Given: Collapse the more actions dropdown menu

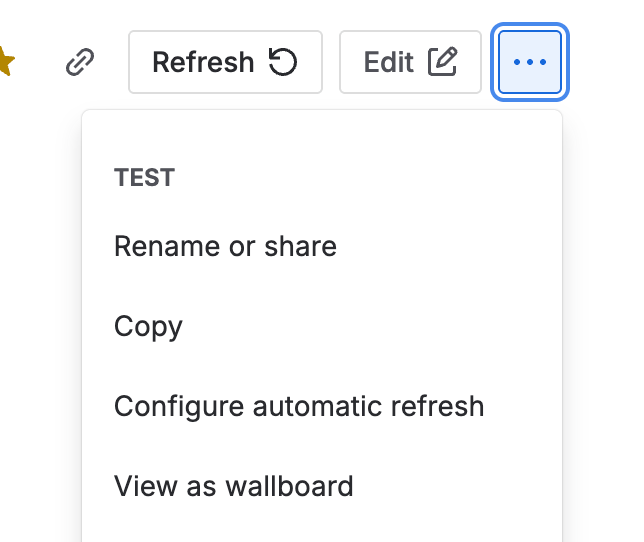Looking at the screenshot, I should click(x=530, y=62).
